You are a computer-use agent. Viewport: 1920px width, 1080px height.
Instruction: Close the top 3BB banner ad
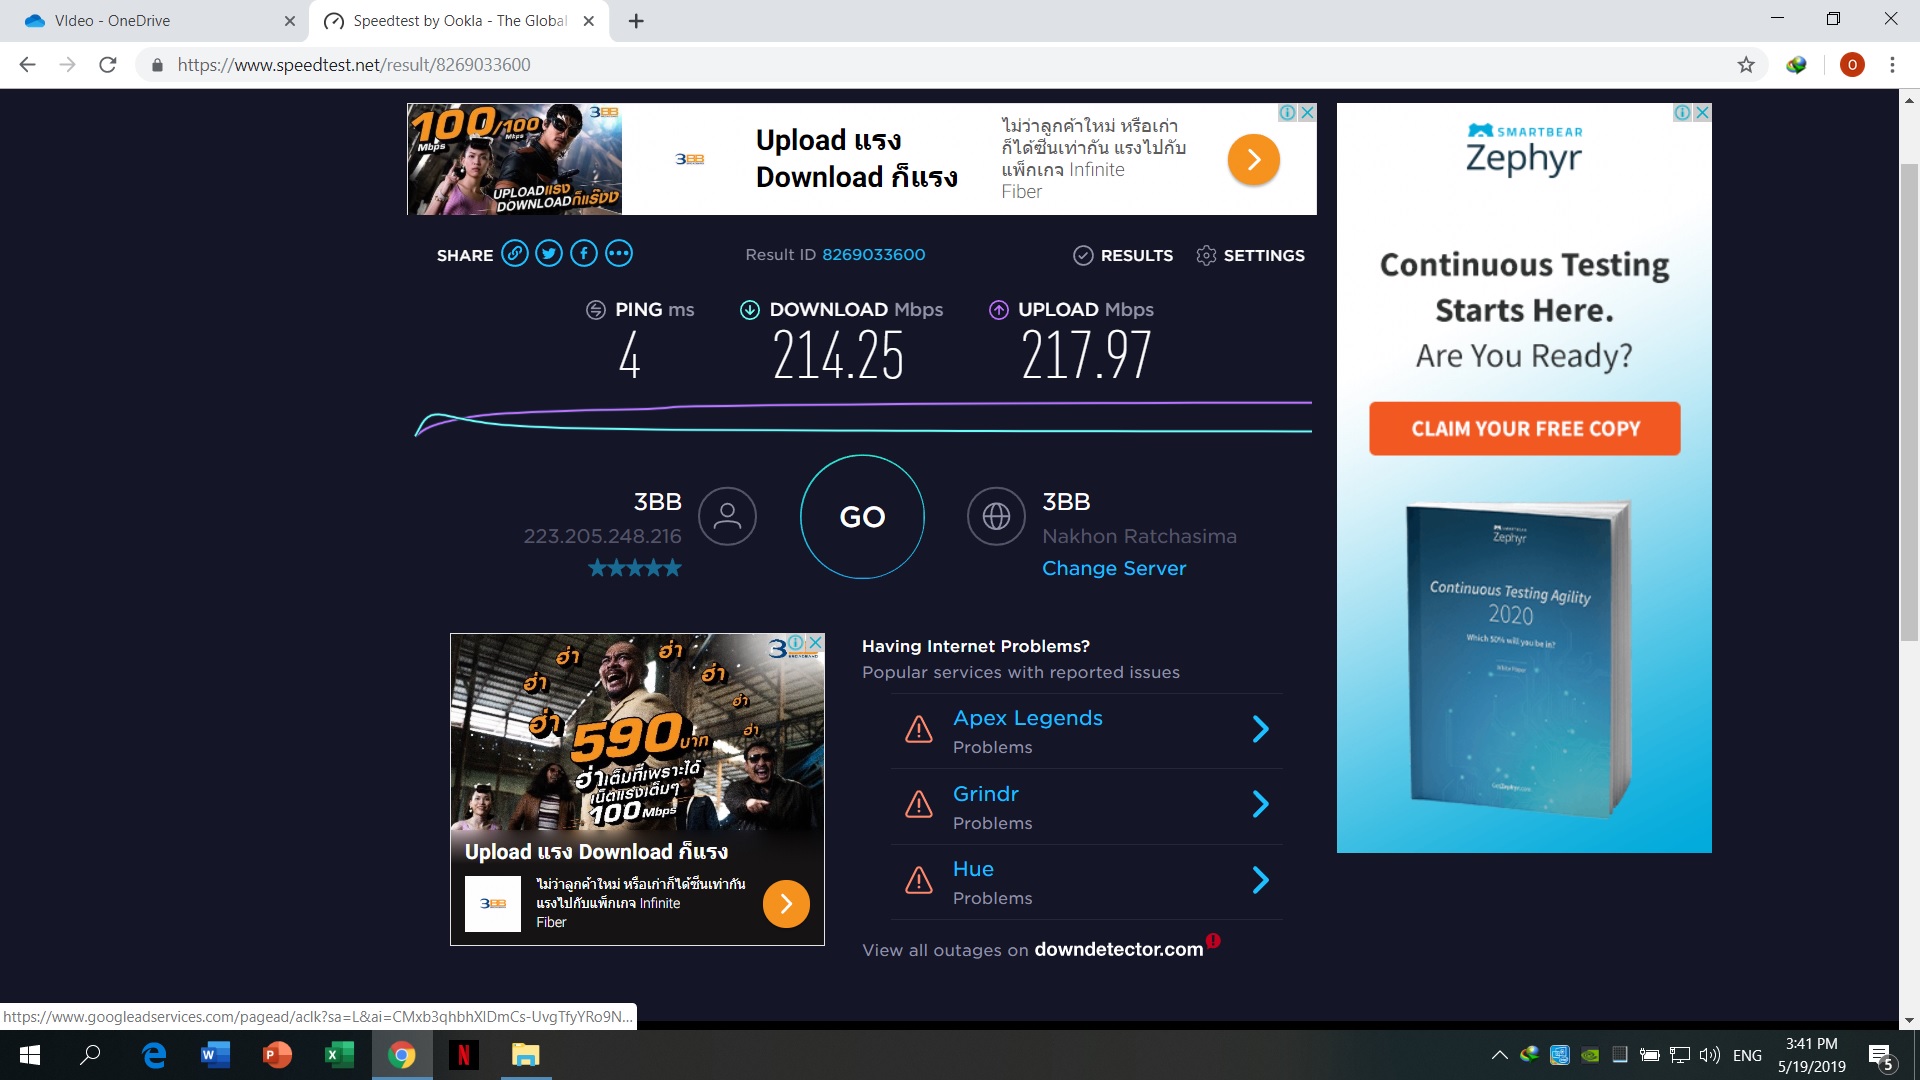(x=1307, y=113)
